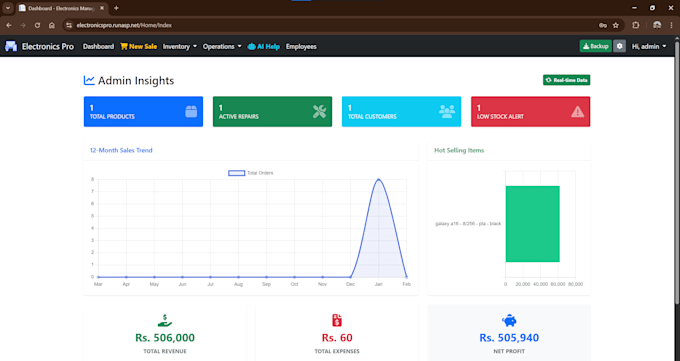The height and width of the screenshot is (361, 680).
Task: Click the forward navigation arrow
Action: [23, 25]
